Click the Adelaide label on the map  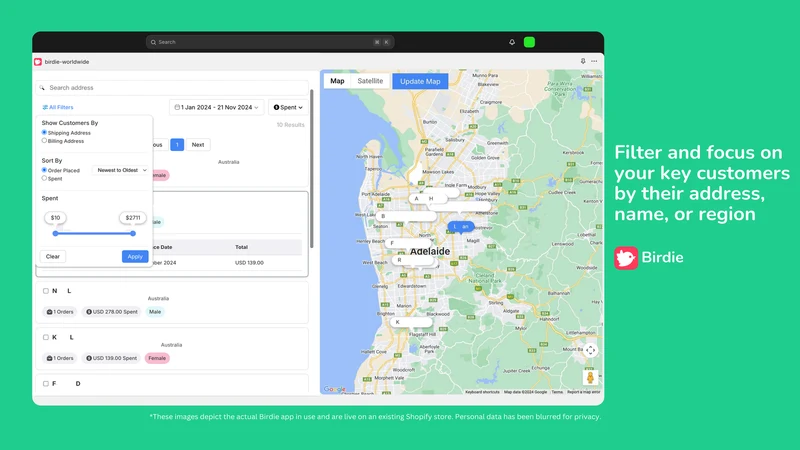click(430, 251)
